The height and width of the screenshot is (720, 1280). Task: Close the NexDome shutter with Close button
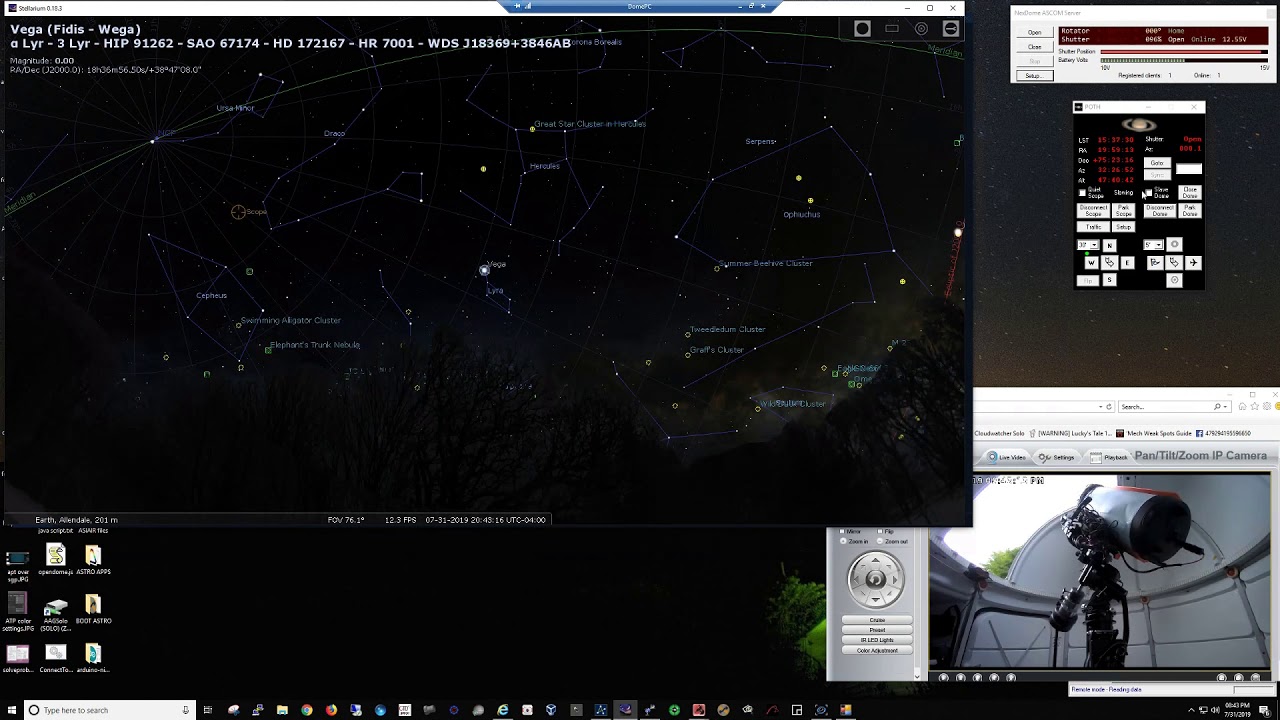[1035, 47]
